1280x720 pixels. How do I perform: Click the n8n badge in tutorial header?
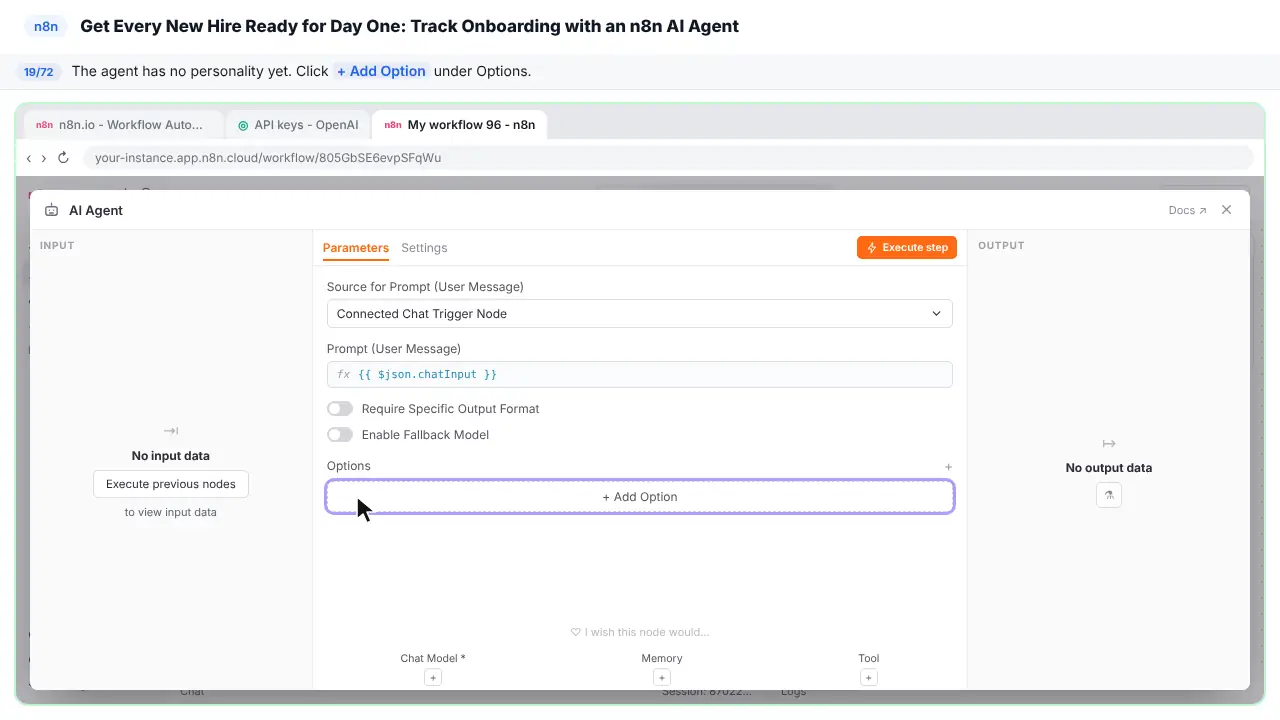tap(46, 26)
